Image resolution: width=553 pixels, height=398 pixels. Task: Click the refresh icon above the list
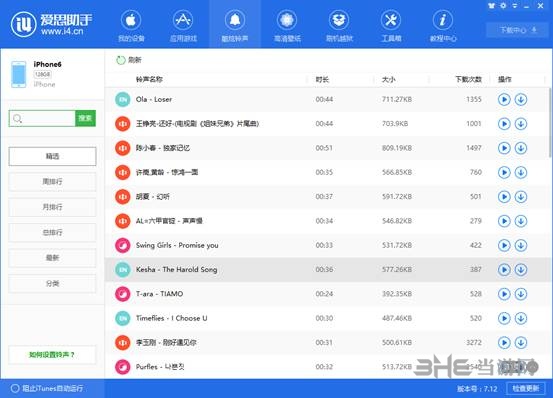point(121,60)
